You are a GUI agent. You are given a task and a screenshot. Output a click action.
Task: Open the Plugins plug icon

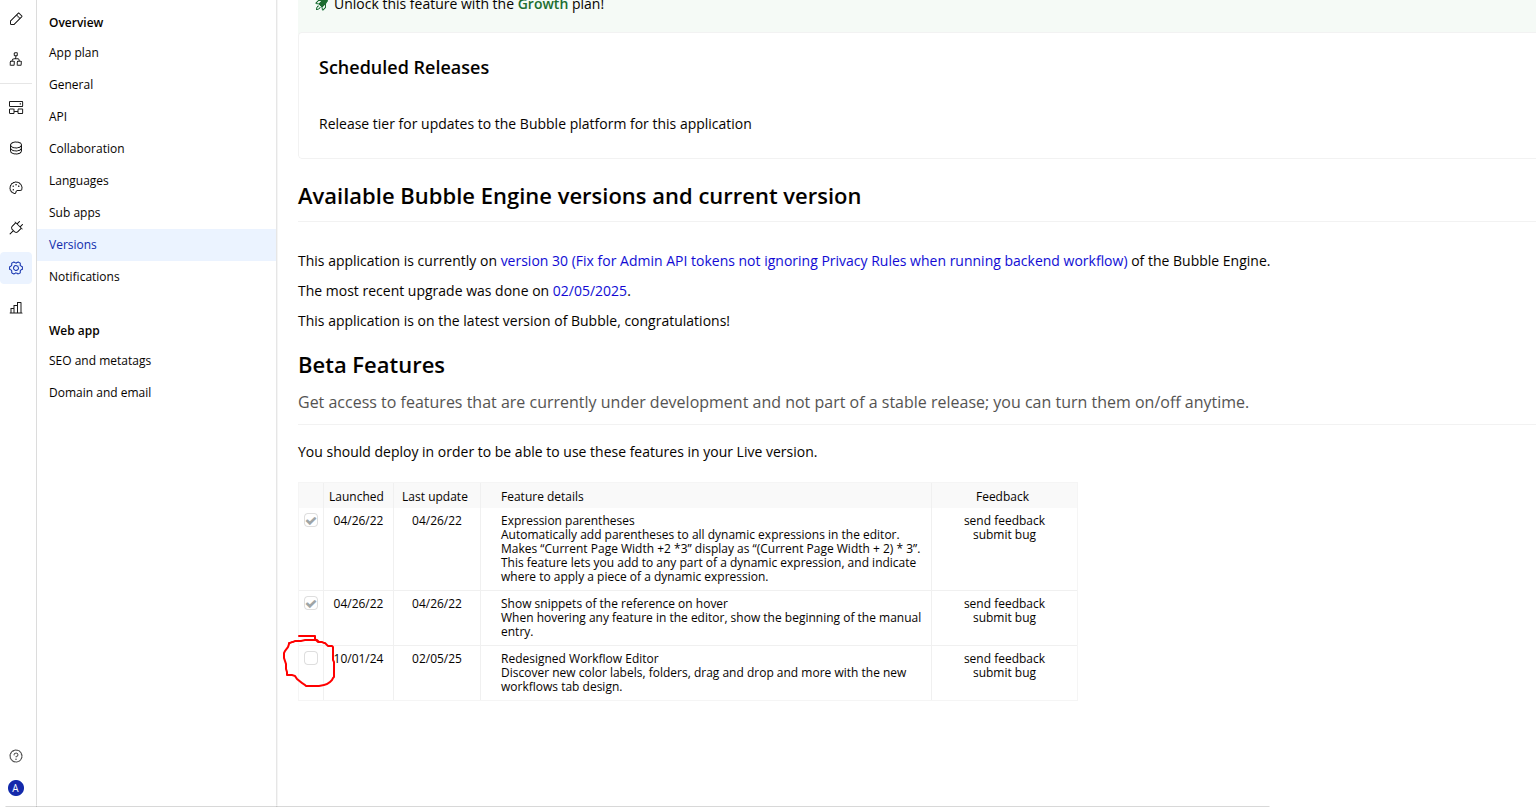tap(16, 228)
